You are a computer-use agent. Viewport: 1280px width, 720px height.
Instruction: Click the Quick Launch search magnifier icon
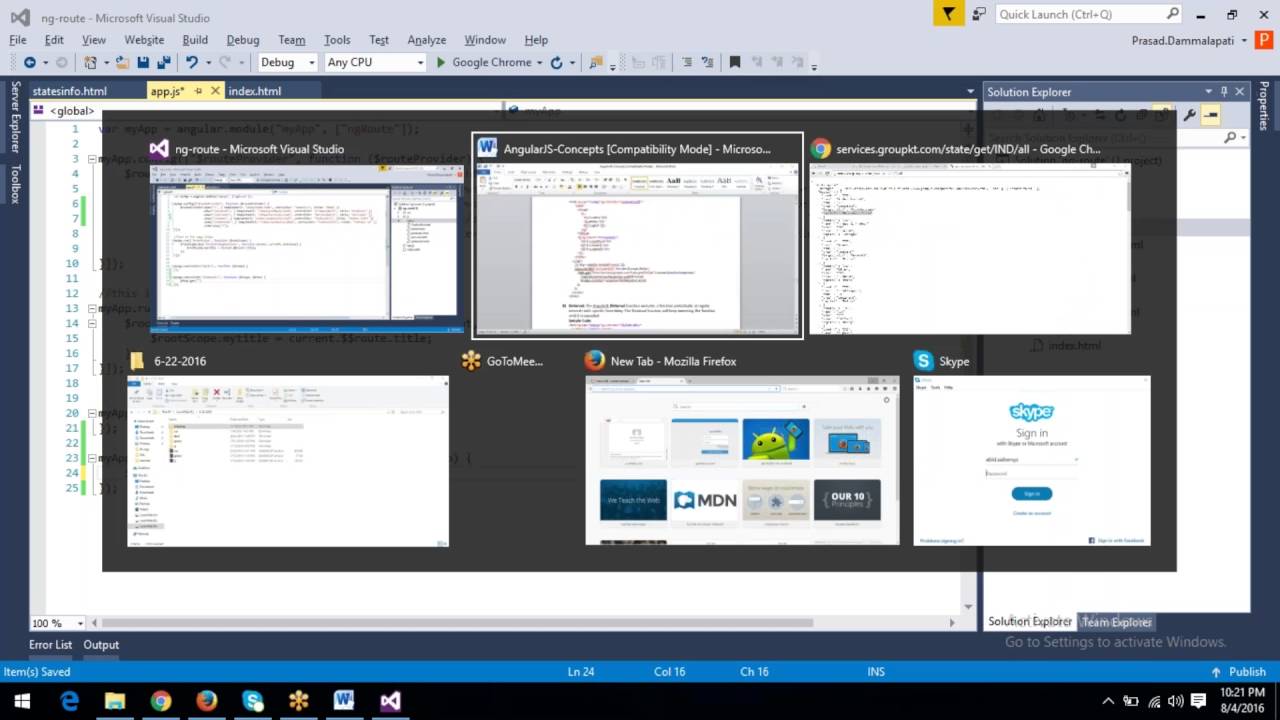[x=1173, y=14]
